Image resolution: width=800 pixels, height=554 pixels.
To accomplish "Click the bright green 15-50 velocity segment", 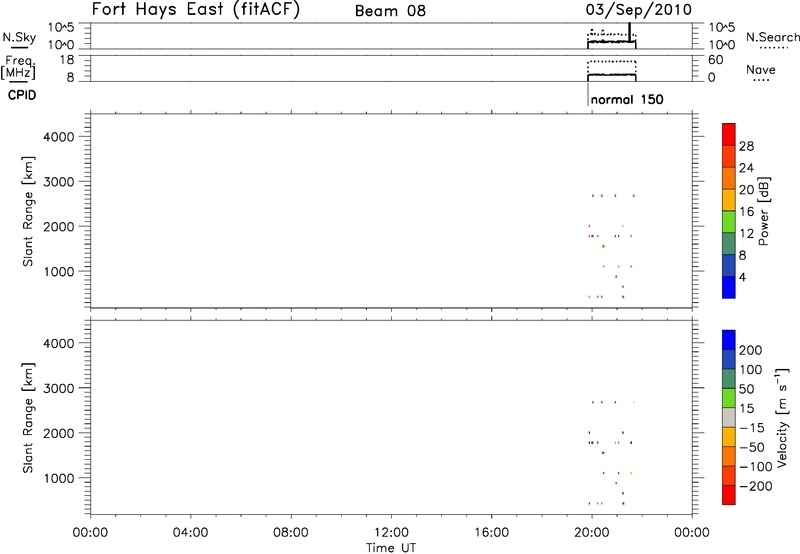I will click(x=729, y=398).
